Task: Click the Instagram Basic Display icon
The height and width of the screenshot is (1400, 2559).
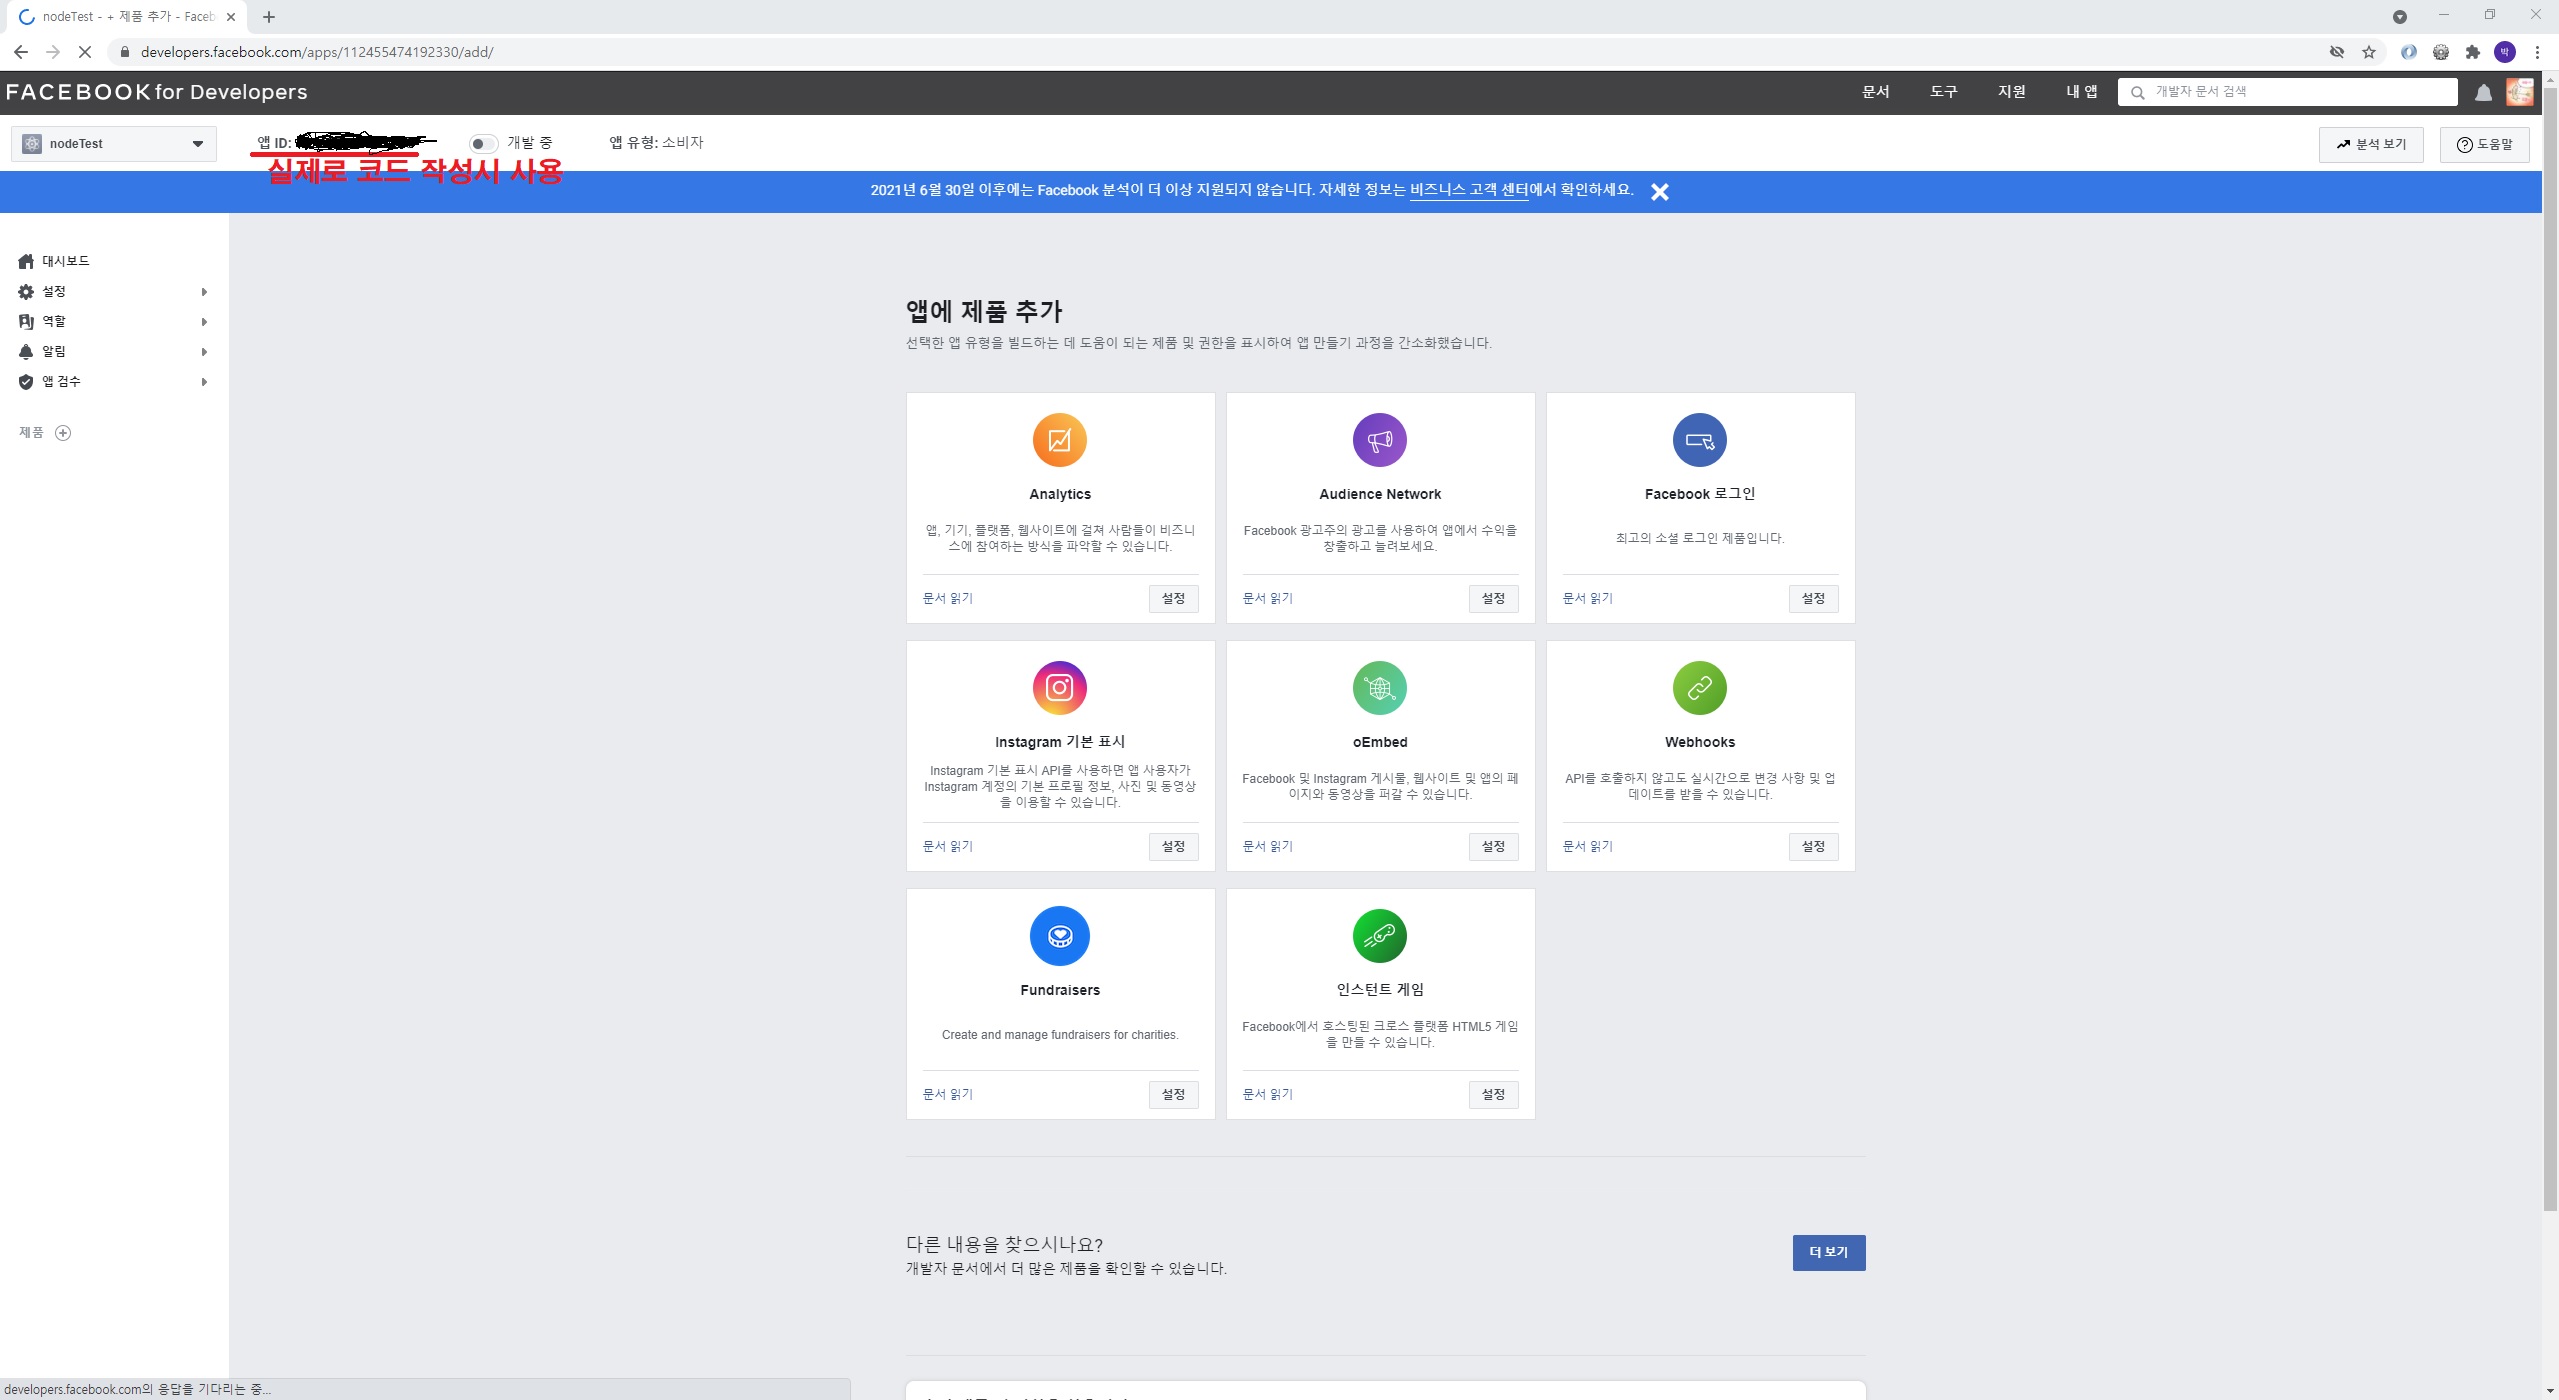Action: tap(1059, 688)
